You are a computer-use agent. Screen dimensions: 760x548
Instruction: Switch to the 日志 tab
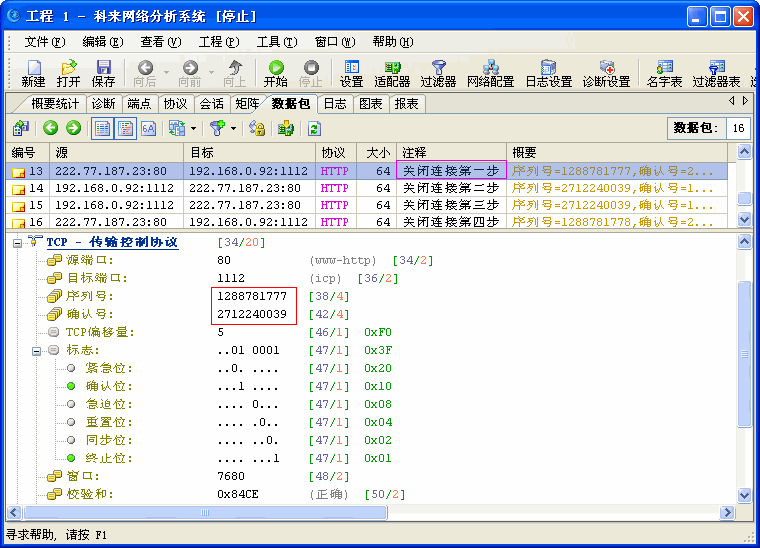point(335,104)
